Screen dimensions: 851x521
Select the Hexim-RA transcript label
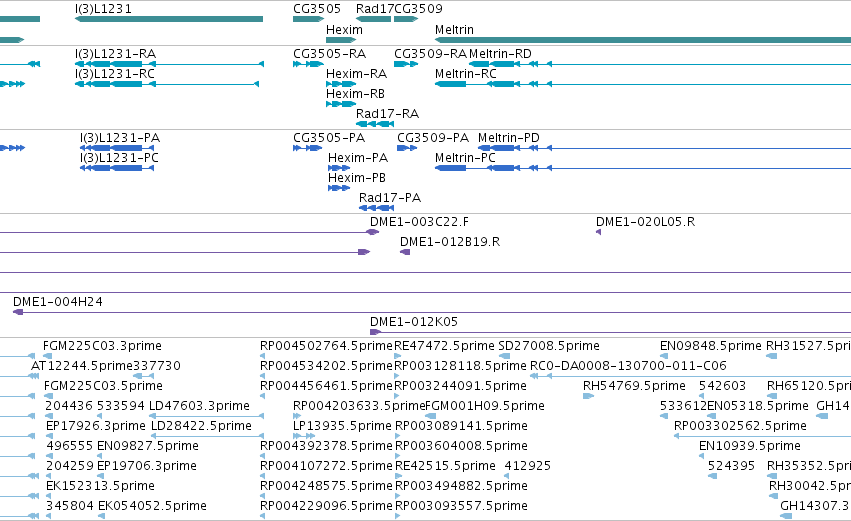pyautogui.click(x=357, y=74)
